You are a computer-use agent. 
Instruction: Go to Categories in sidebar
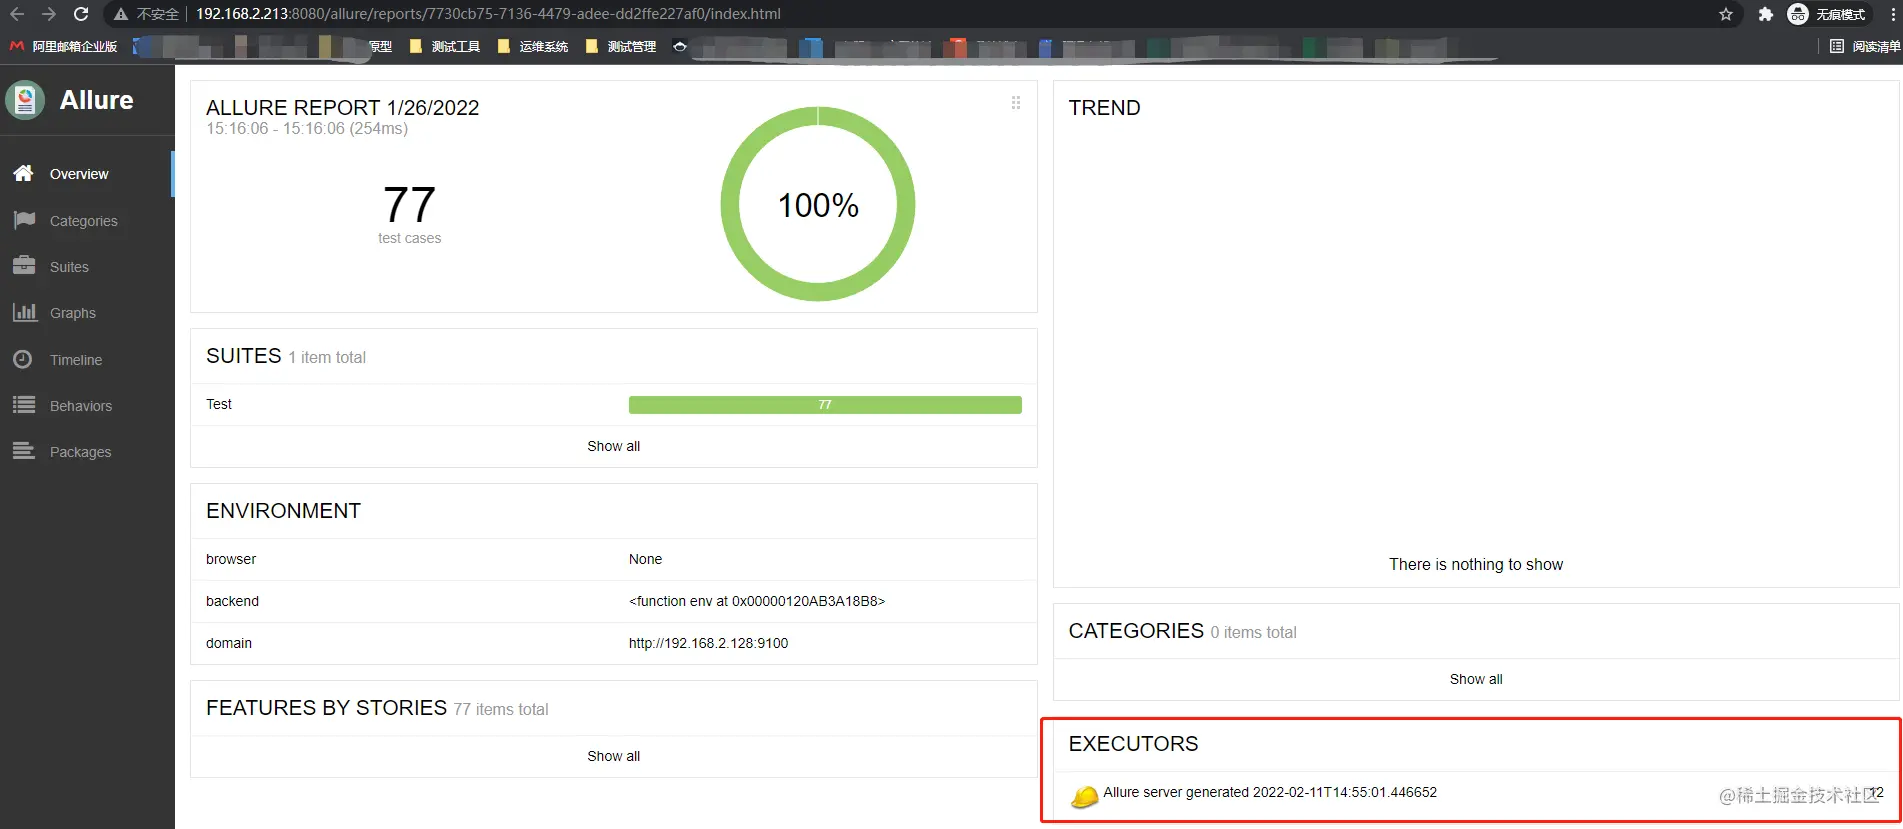click(87, 221)
